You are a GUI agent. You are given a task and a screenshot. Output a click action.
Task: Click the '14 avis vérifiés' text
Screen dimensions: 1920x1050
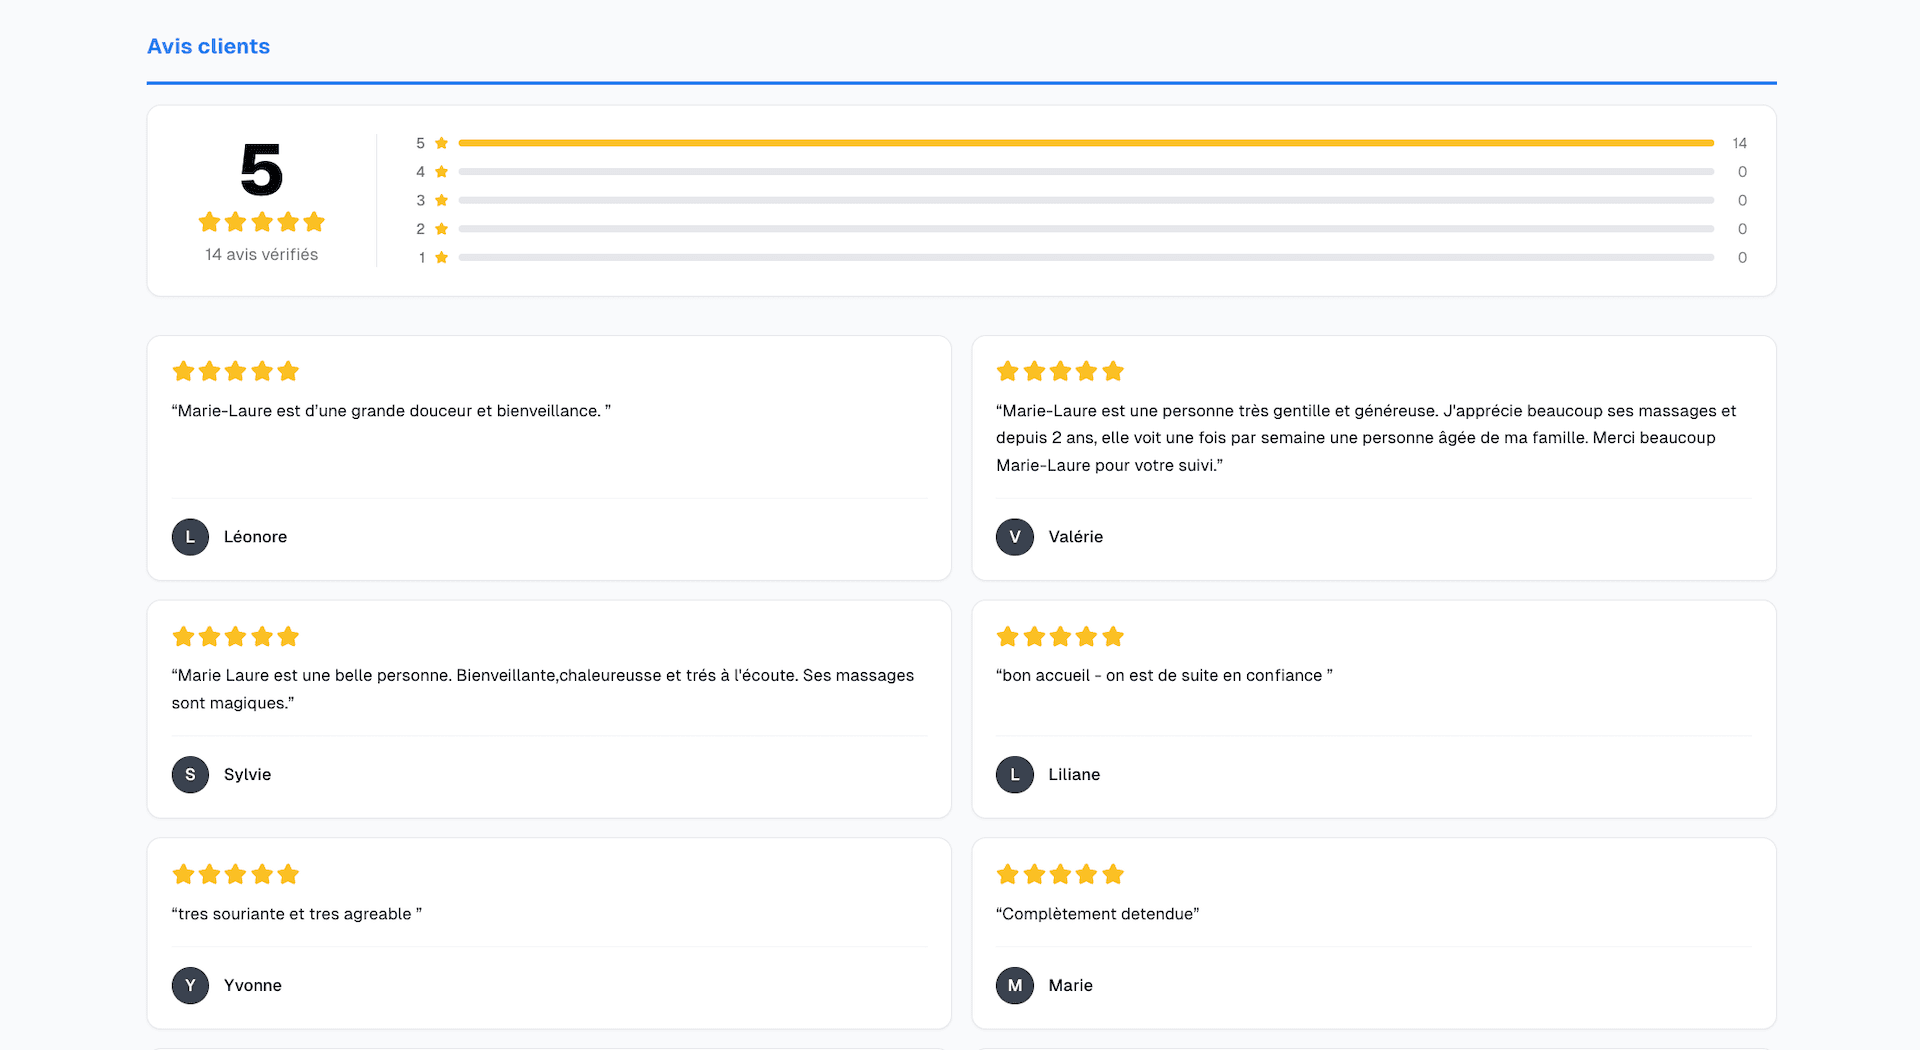(262, 255)
